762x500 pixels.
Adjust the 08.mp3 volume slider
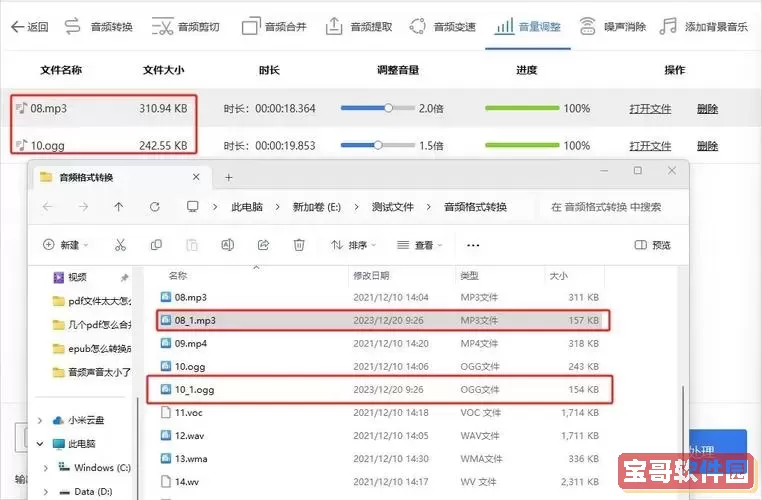[388, 108]
